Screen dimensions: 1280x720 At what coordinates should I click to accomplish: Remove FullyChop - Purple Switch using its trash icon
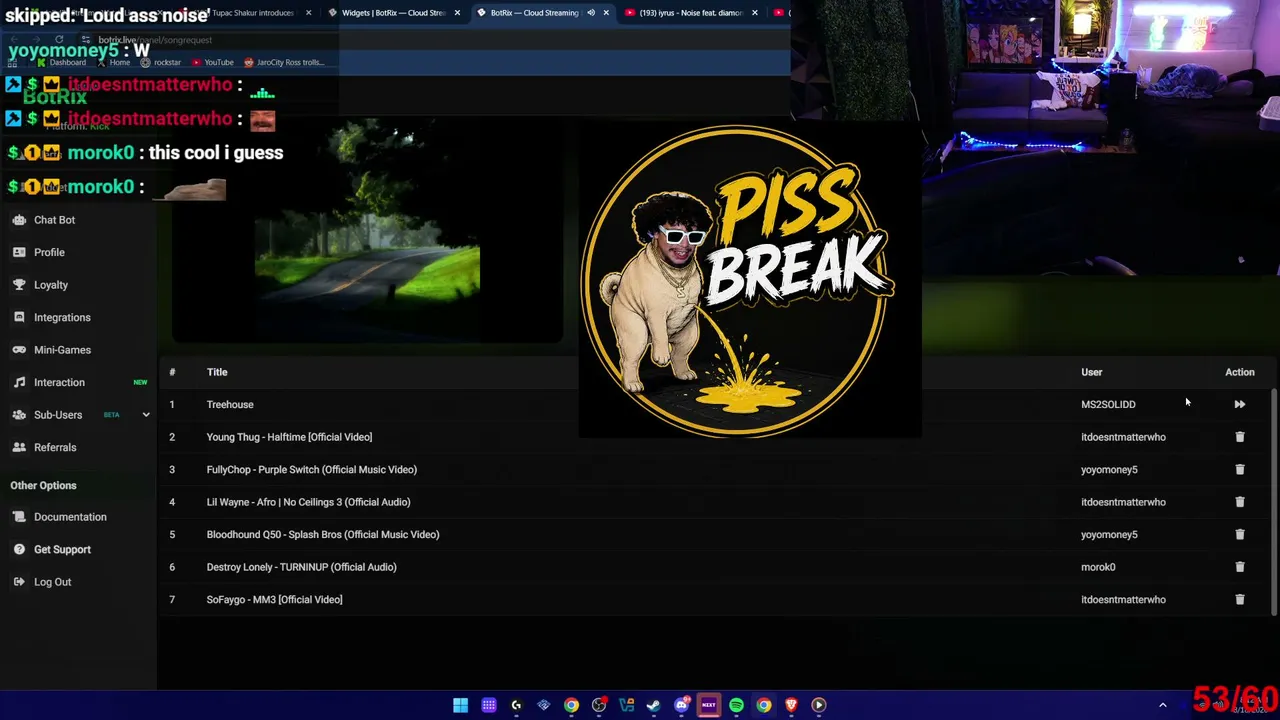tap(1239, 469)
